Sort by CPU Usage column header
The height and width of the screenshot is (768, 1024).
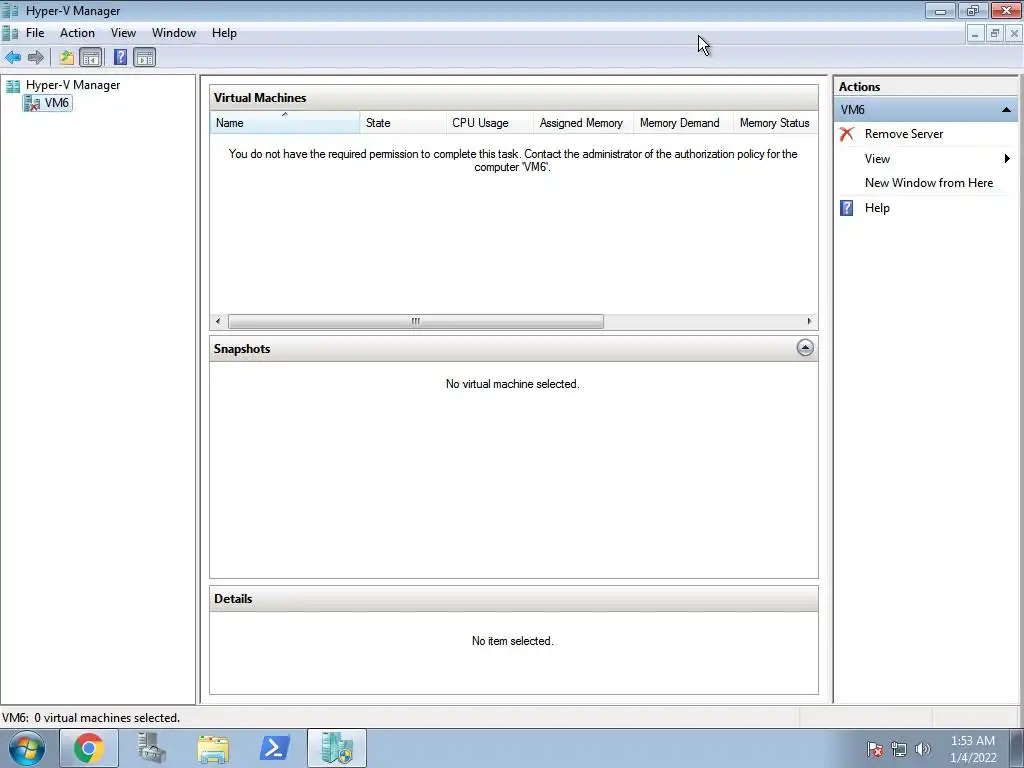pos(489,123)
